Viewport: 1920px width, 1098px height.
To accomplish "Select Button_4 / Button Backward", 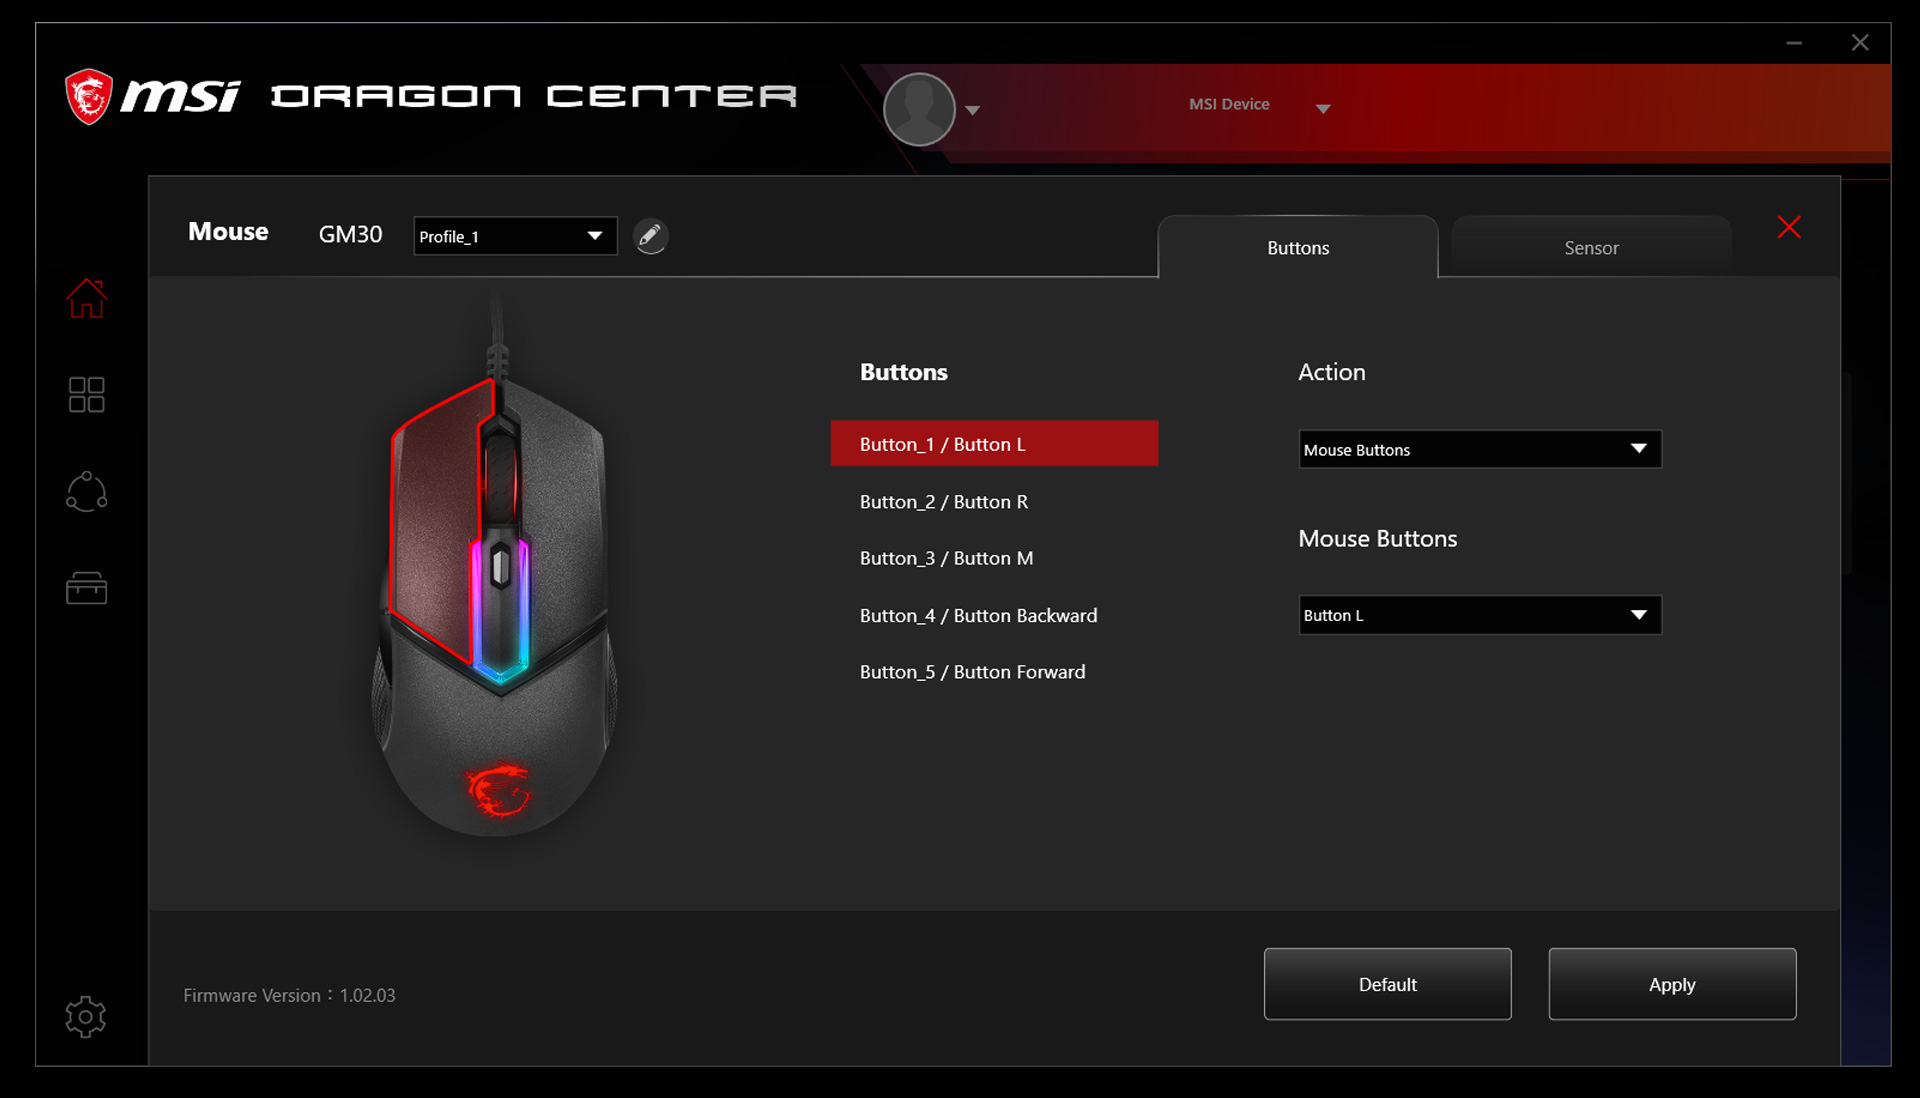I will click(994, 615).
